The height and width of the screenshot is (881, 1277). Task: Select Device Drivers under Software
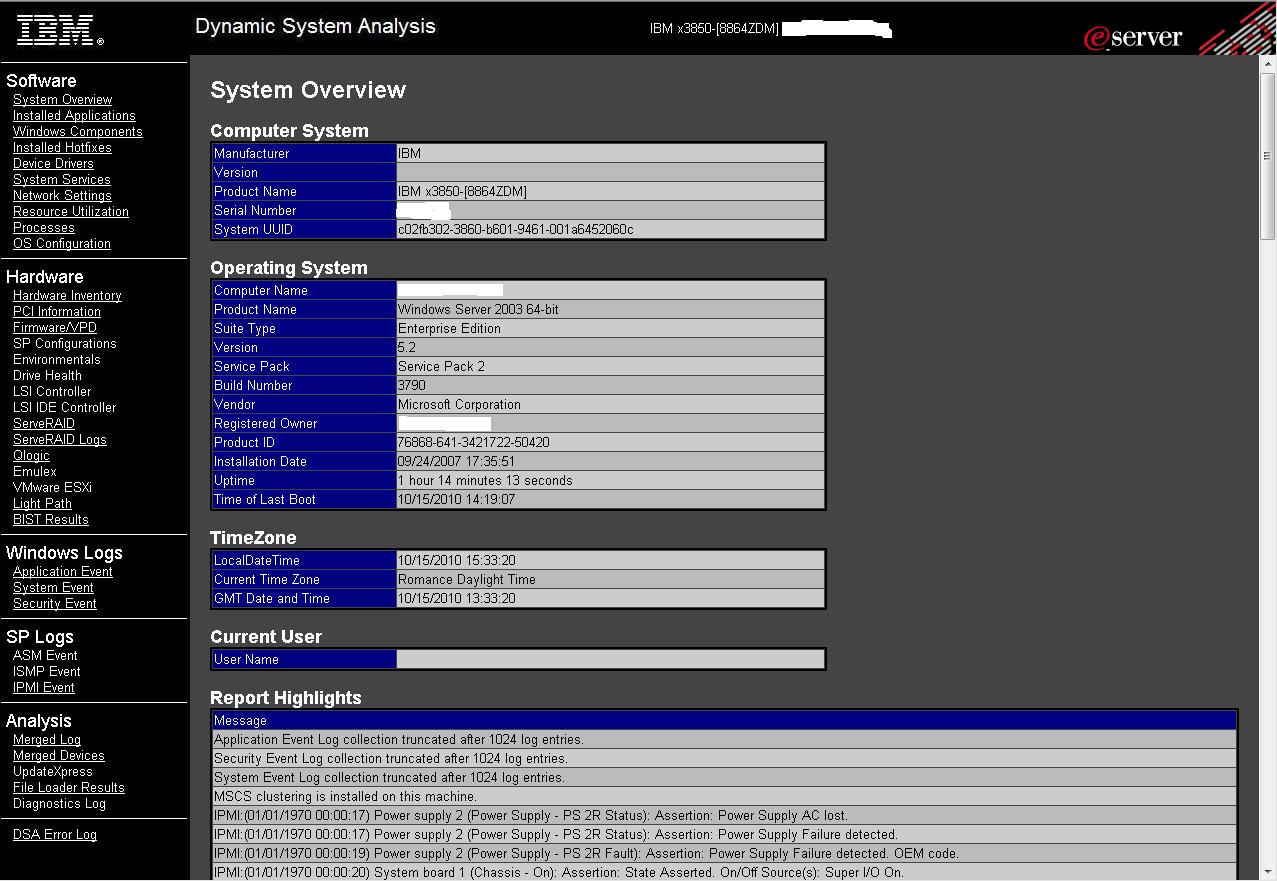click(52, 163)
